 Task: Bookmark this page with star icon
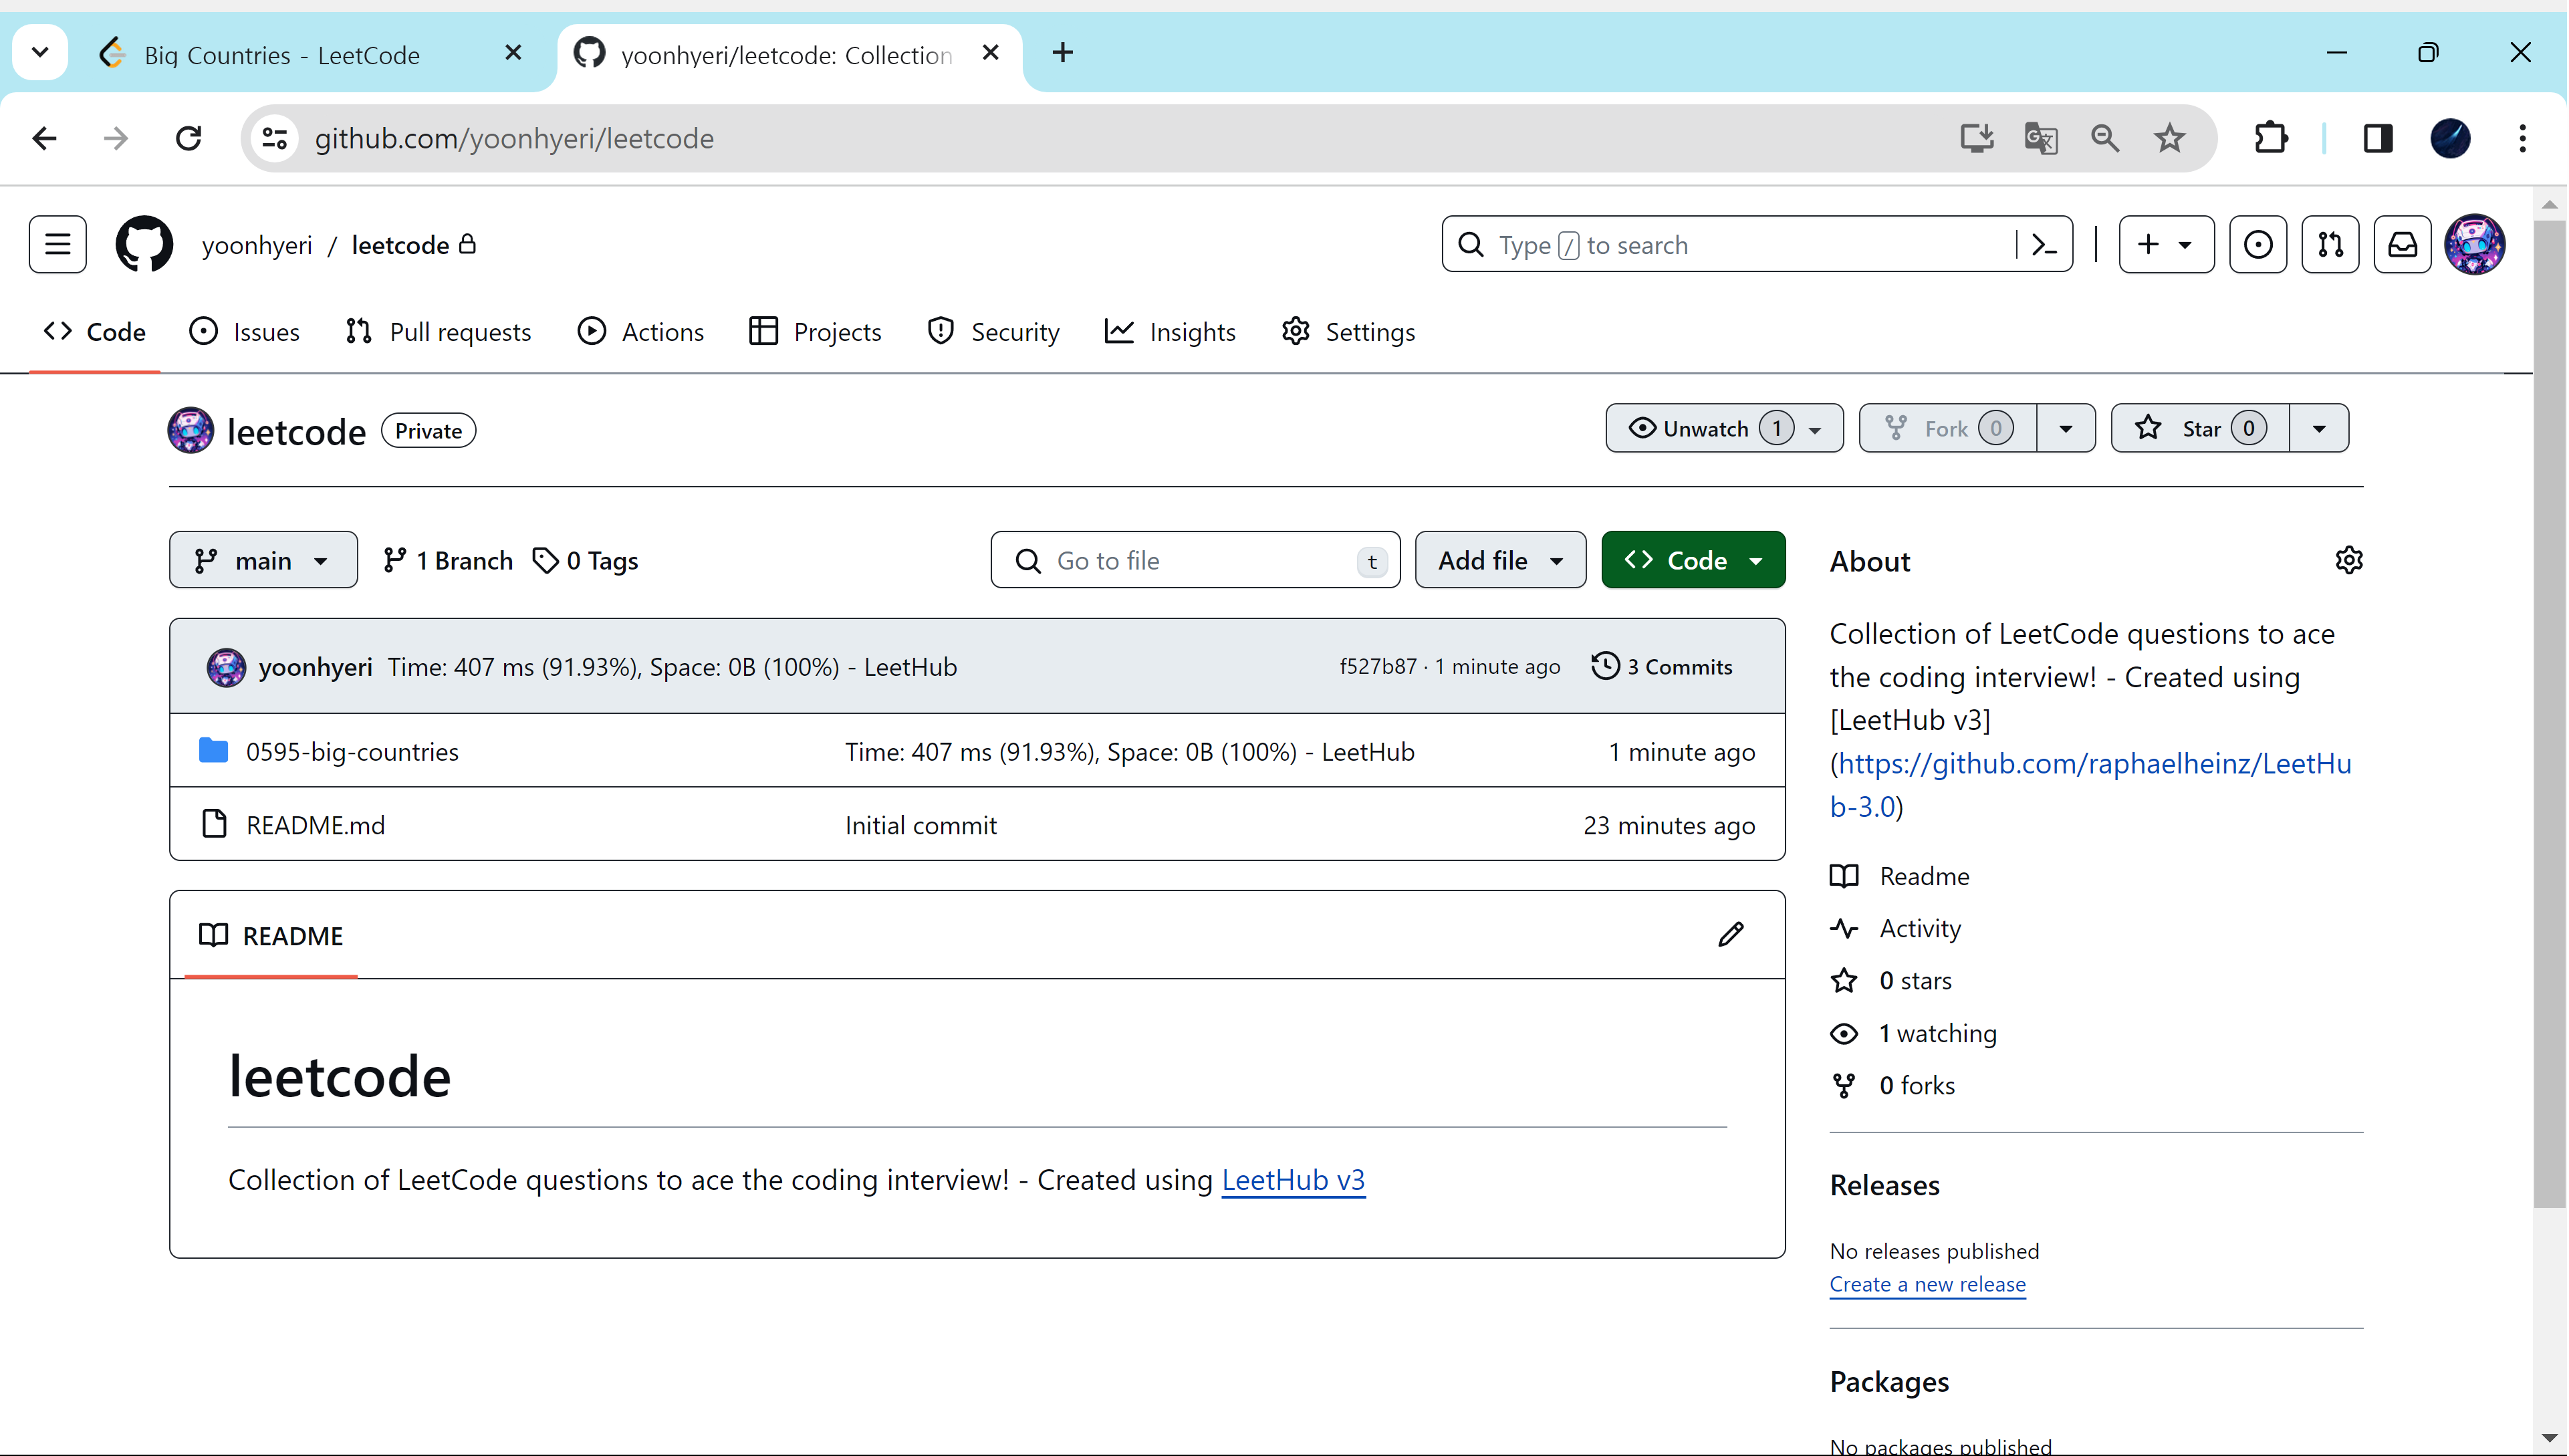click(x=2169, y=138)
